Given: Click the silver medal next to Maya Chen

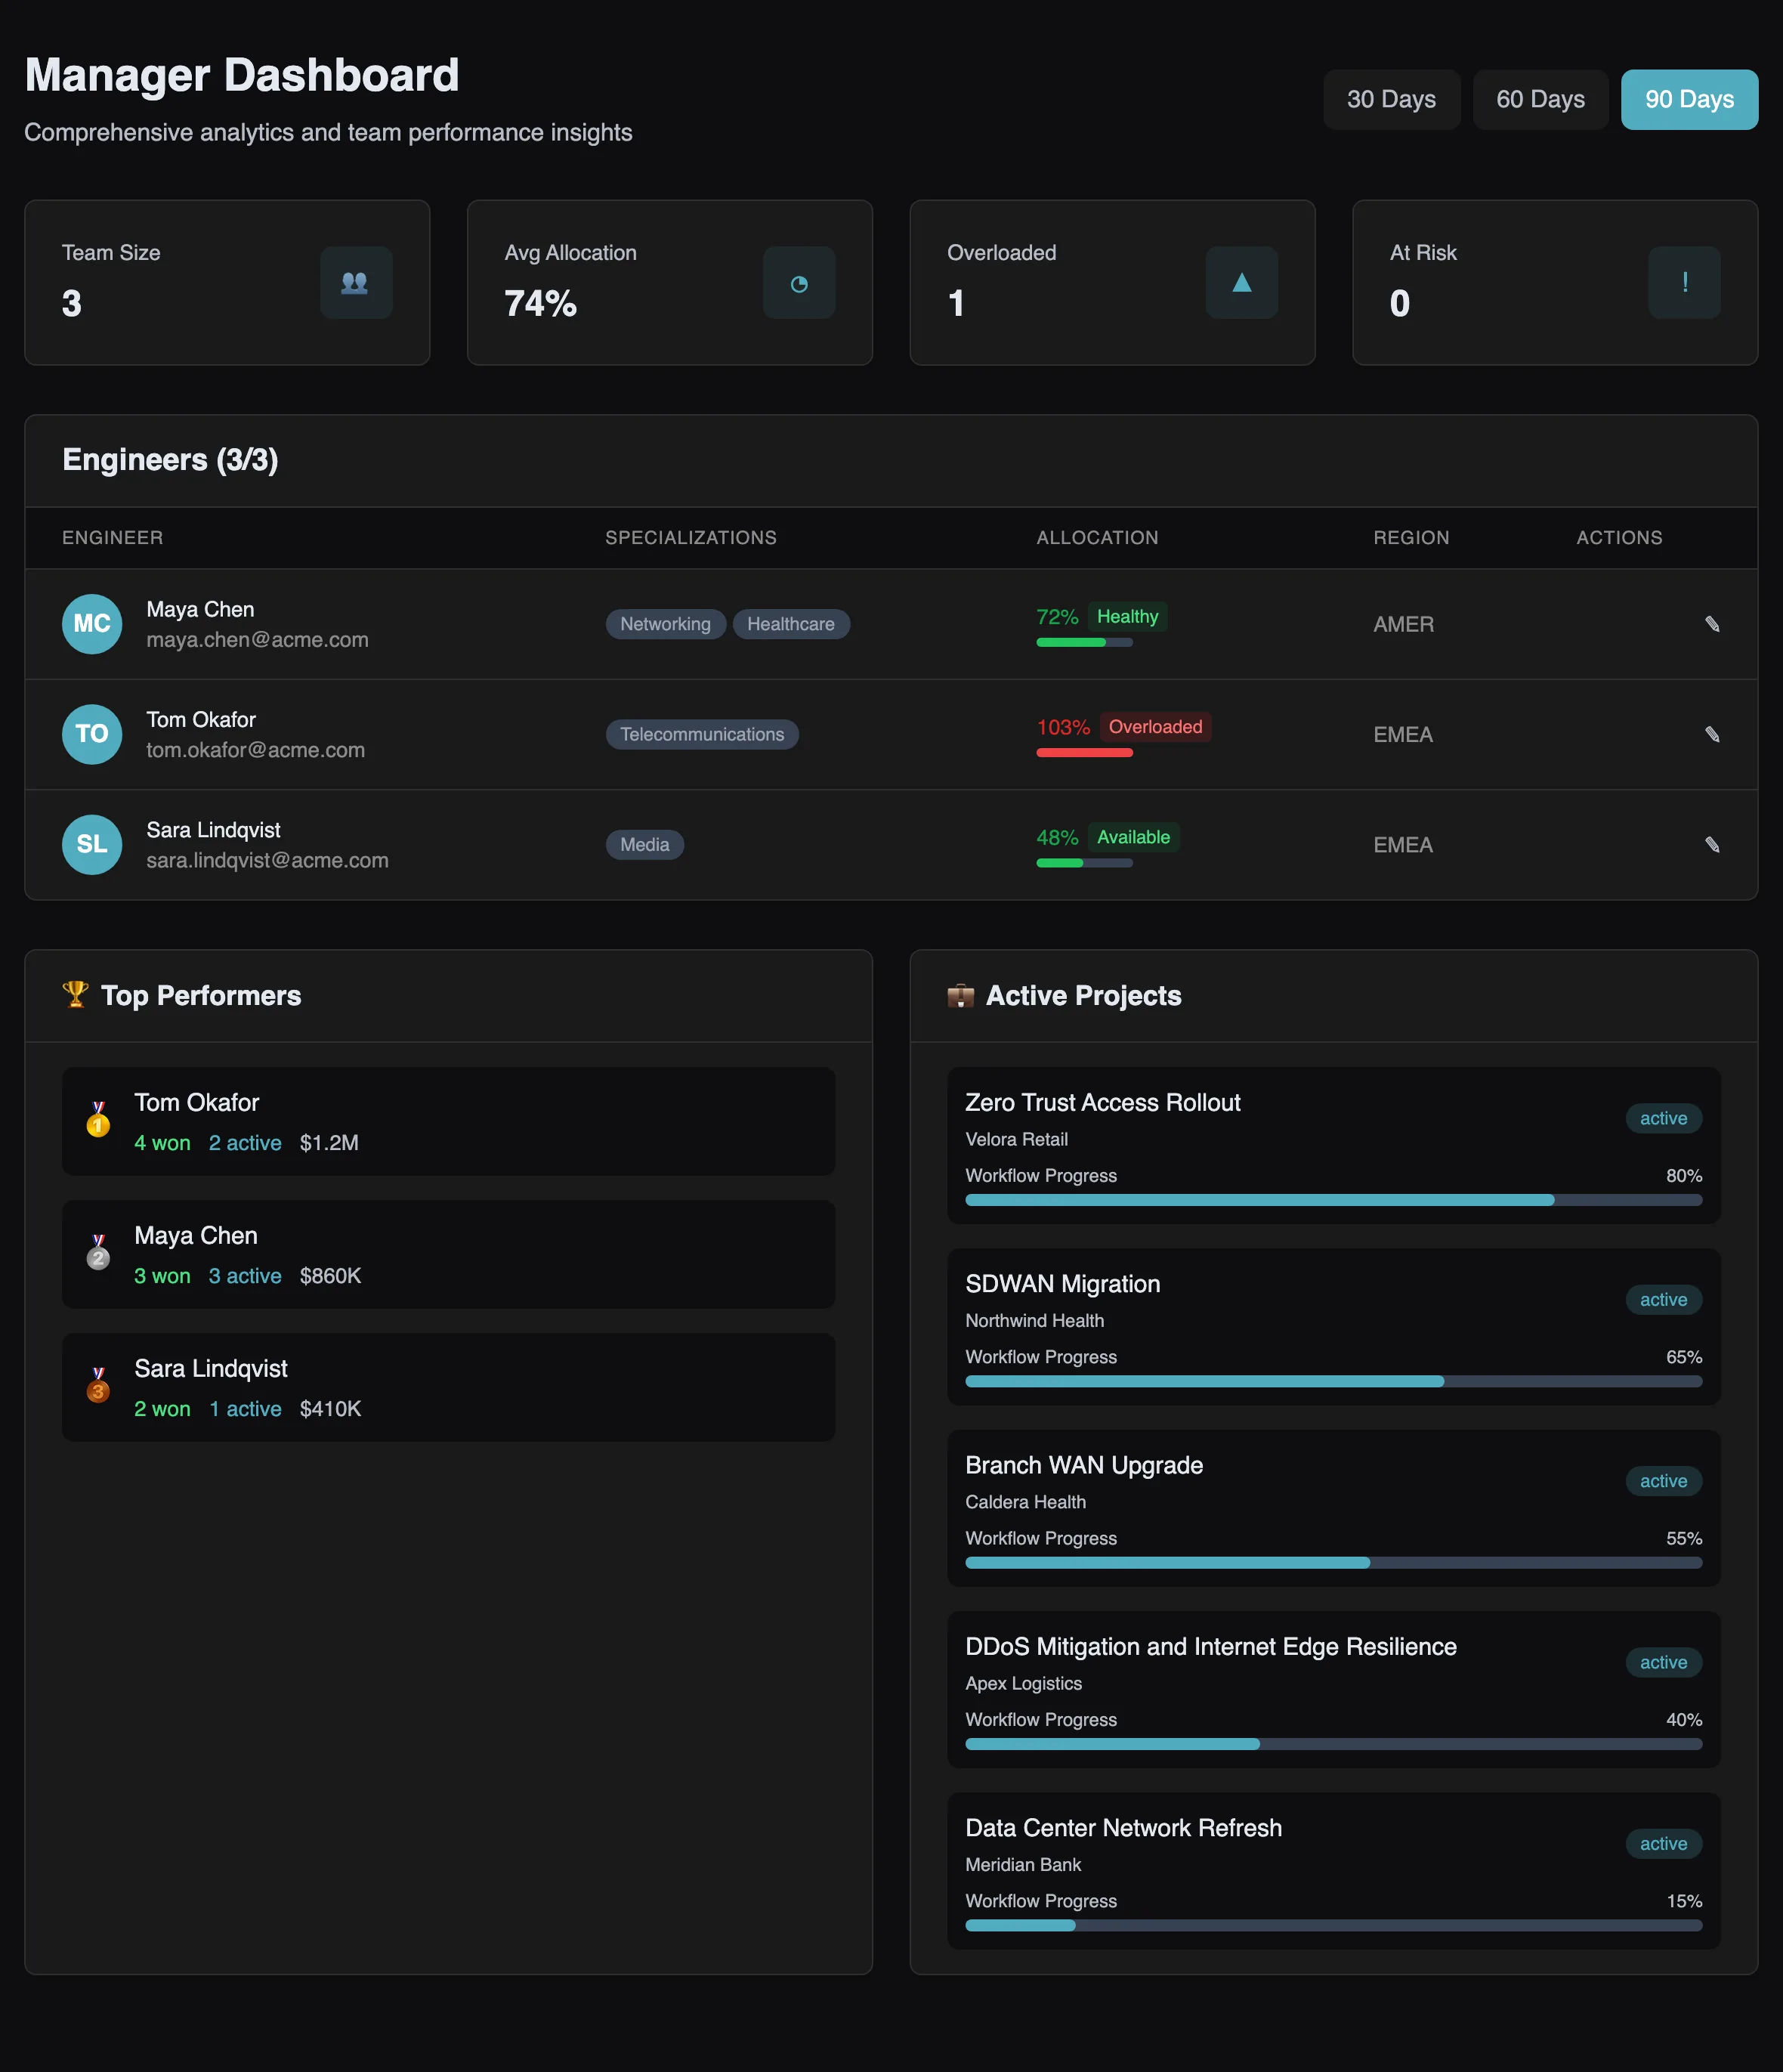Looking at the screenshot, I should point(98,1253).
